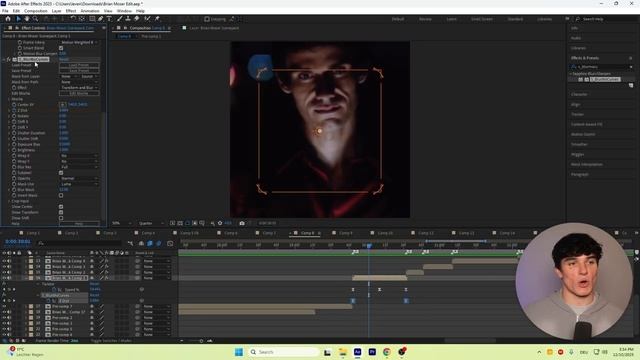640x360 pixels.
Task: Click the Windows Start button
Action: 239,352
